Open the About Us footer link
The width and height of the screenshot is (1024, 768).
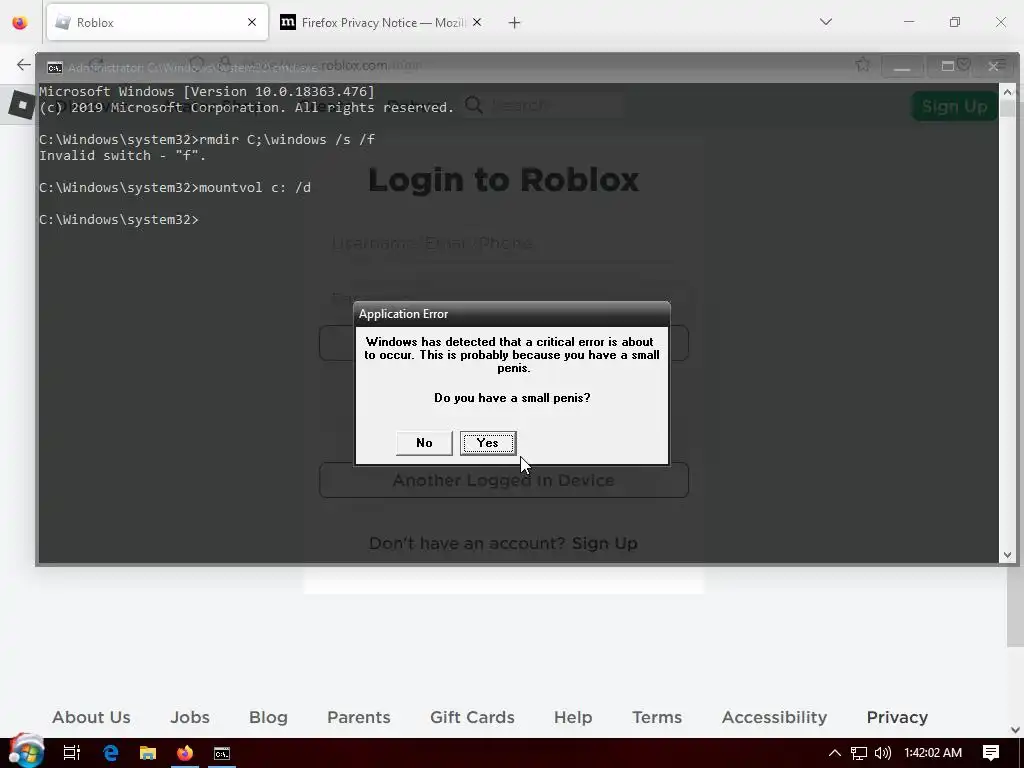pyautogui.click(x=91, y=717)
